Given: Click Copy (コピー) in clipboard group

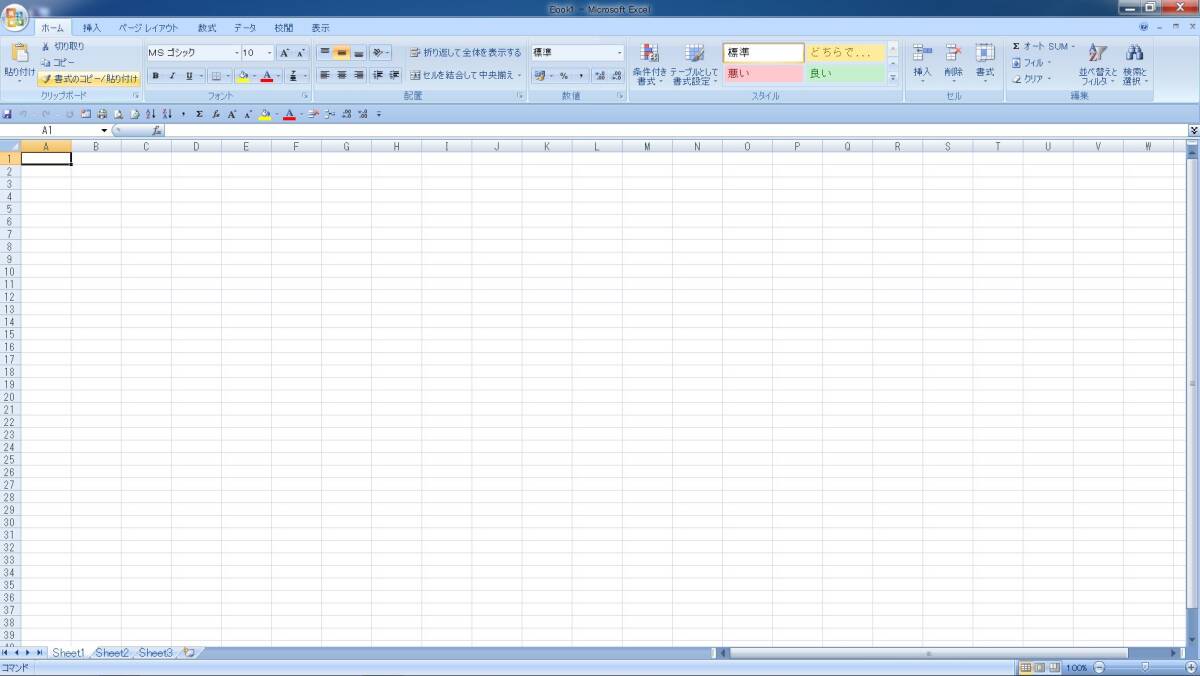Looking at the screenshot, I should tap(57, 62).
